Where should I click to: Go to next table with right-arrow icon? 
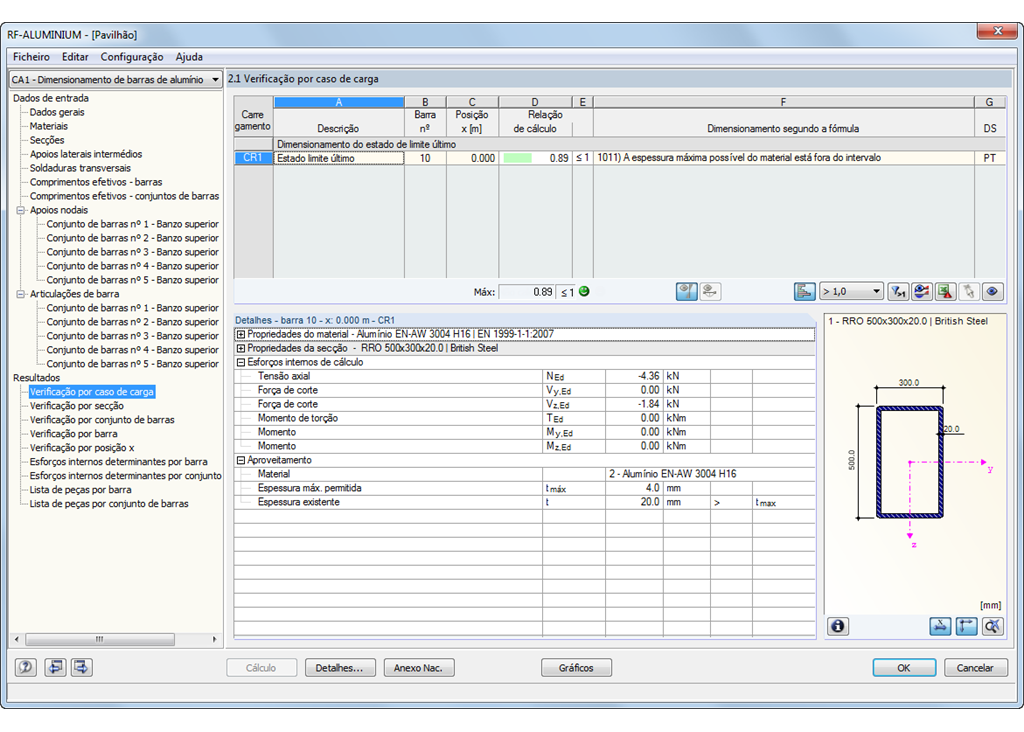click(82, 667)
